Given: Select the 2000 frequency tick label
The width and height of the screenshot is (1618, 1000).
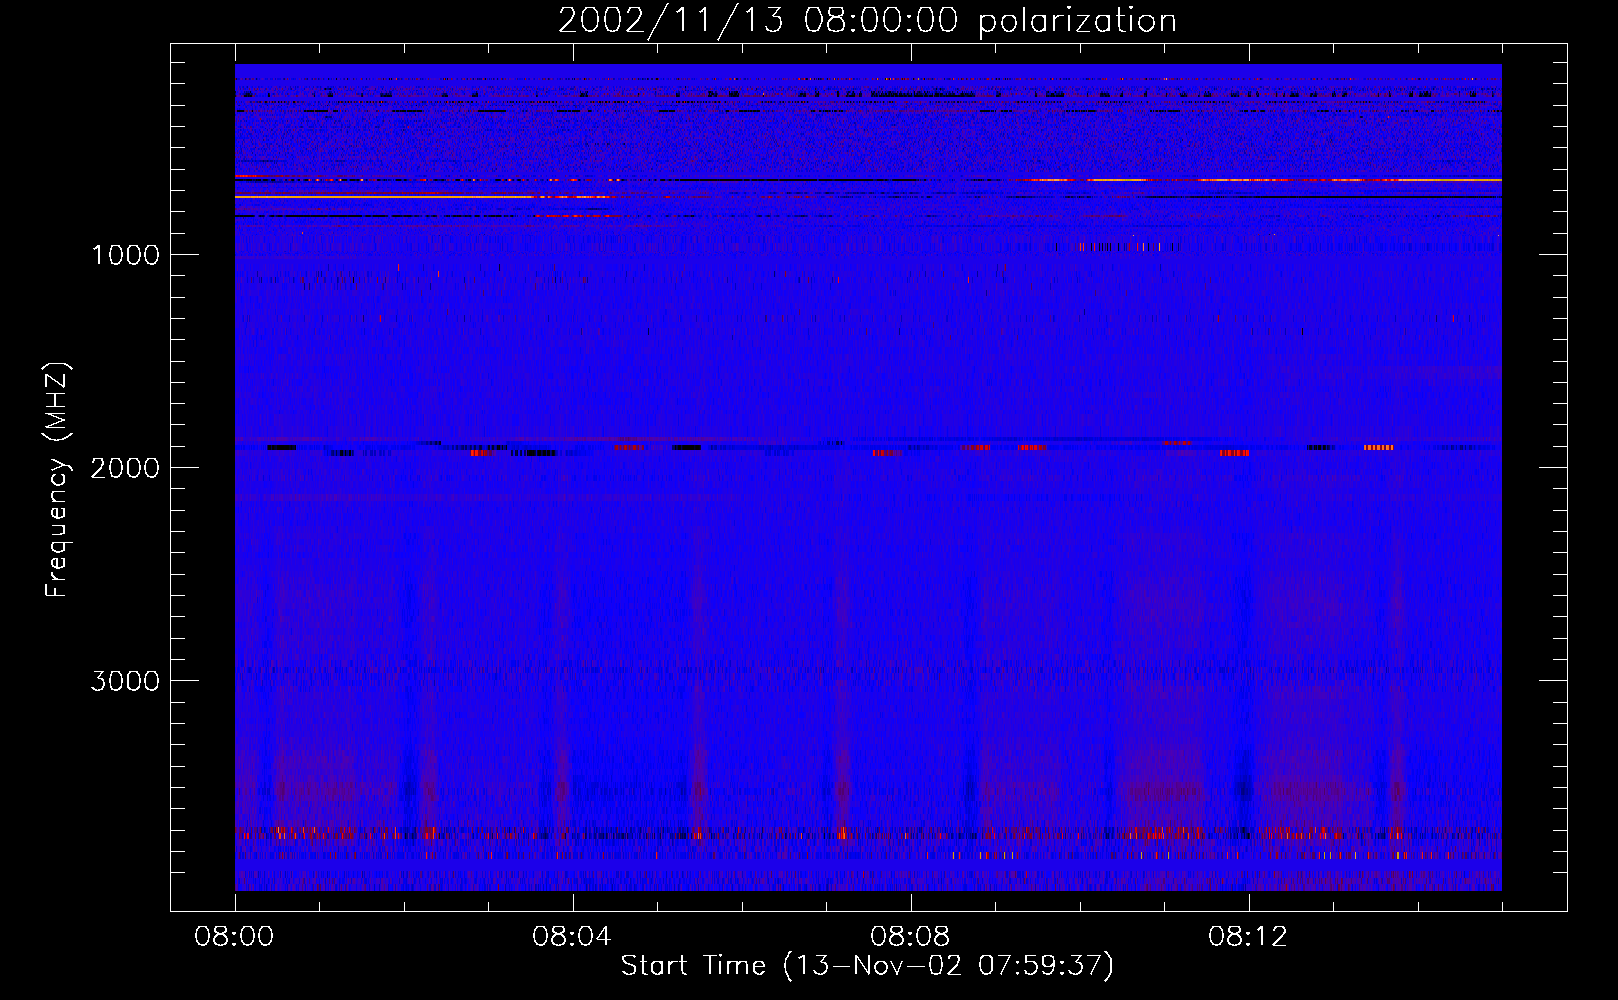Looking at the screenshot, I should click(125, 468).
